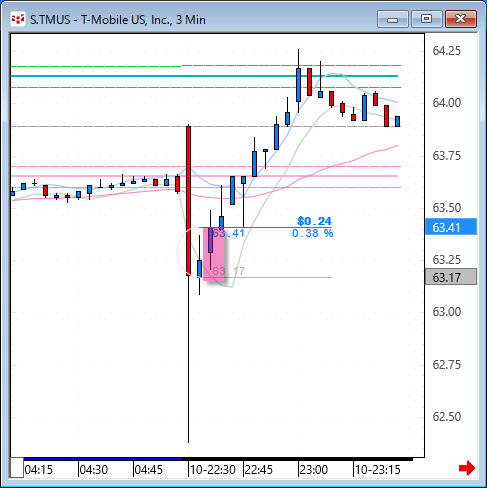Minimize the S.TMUS chart window
The height and width of the screenshot is (488, 487).
point(393,19)
